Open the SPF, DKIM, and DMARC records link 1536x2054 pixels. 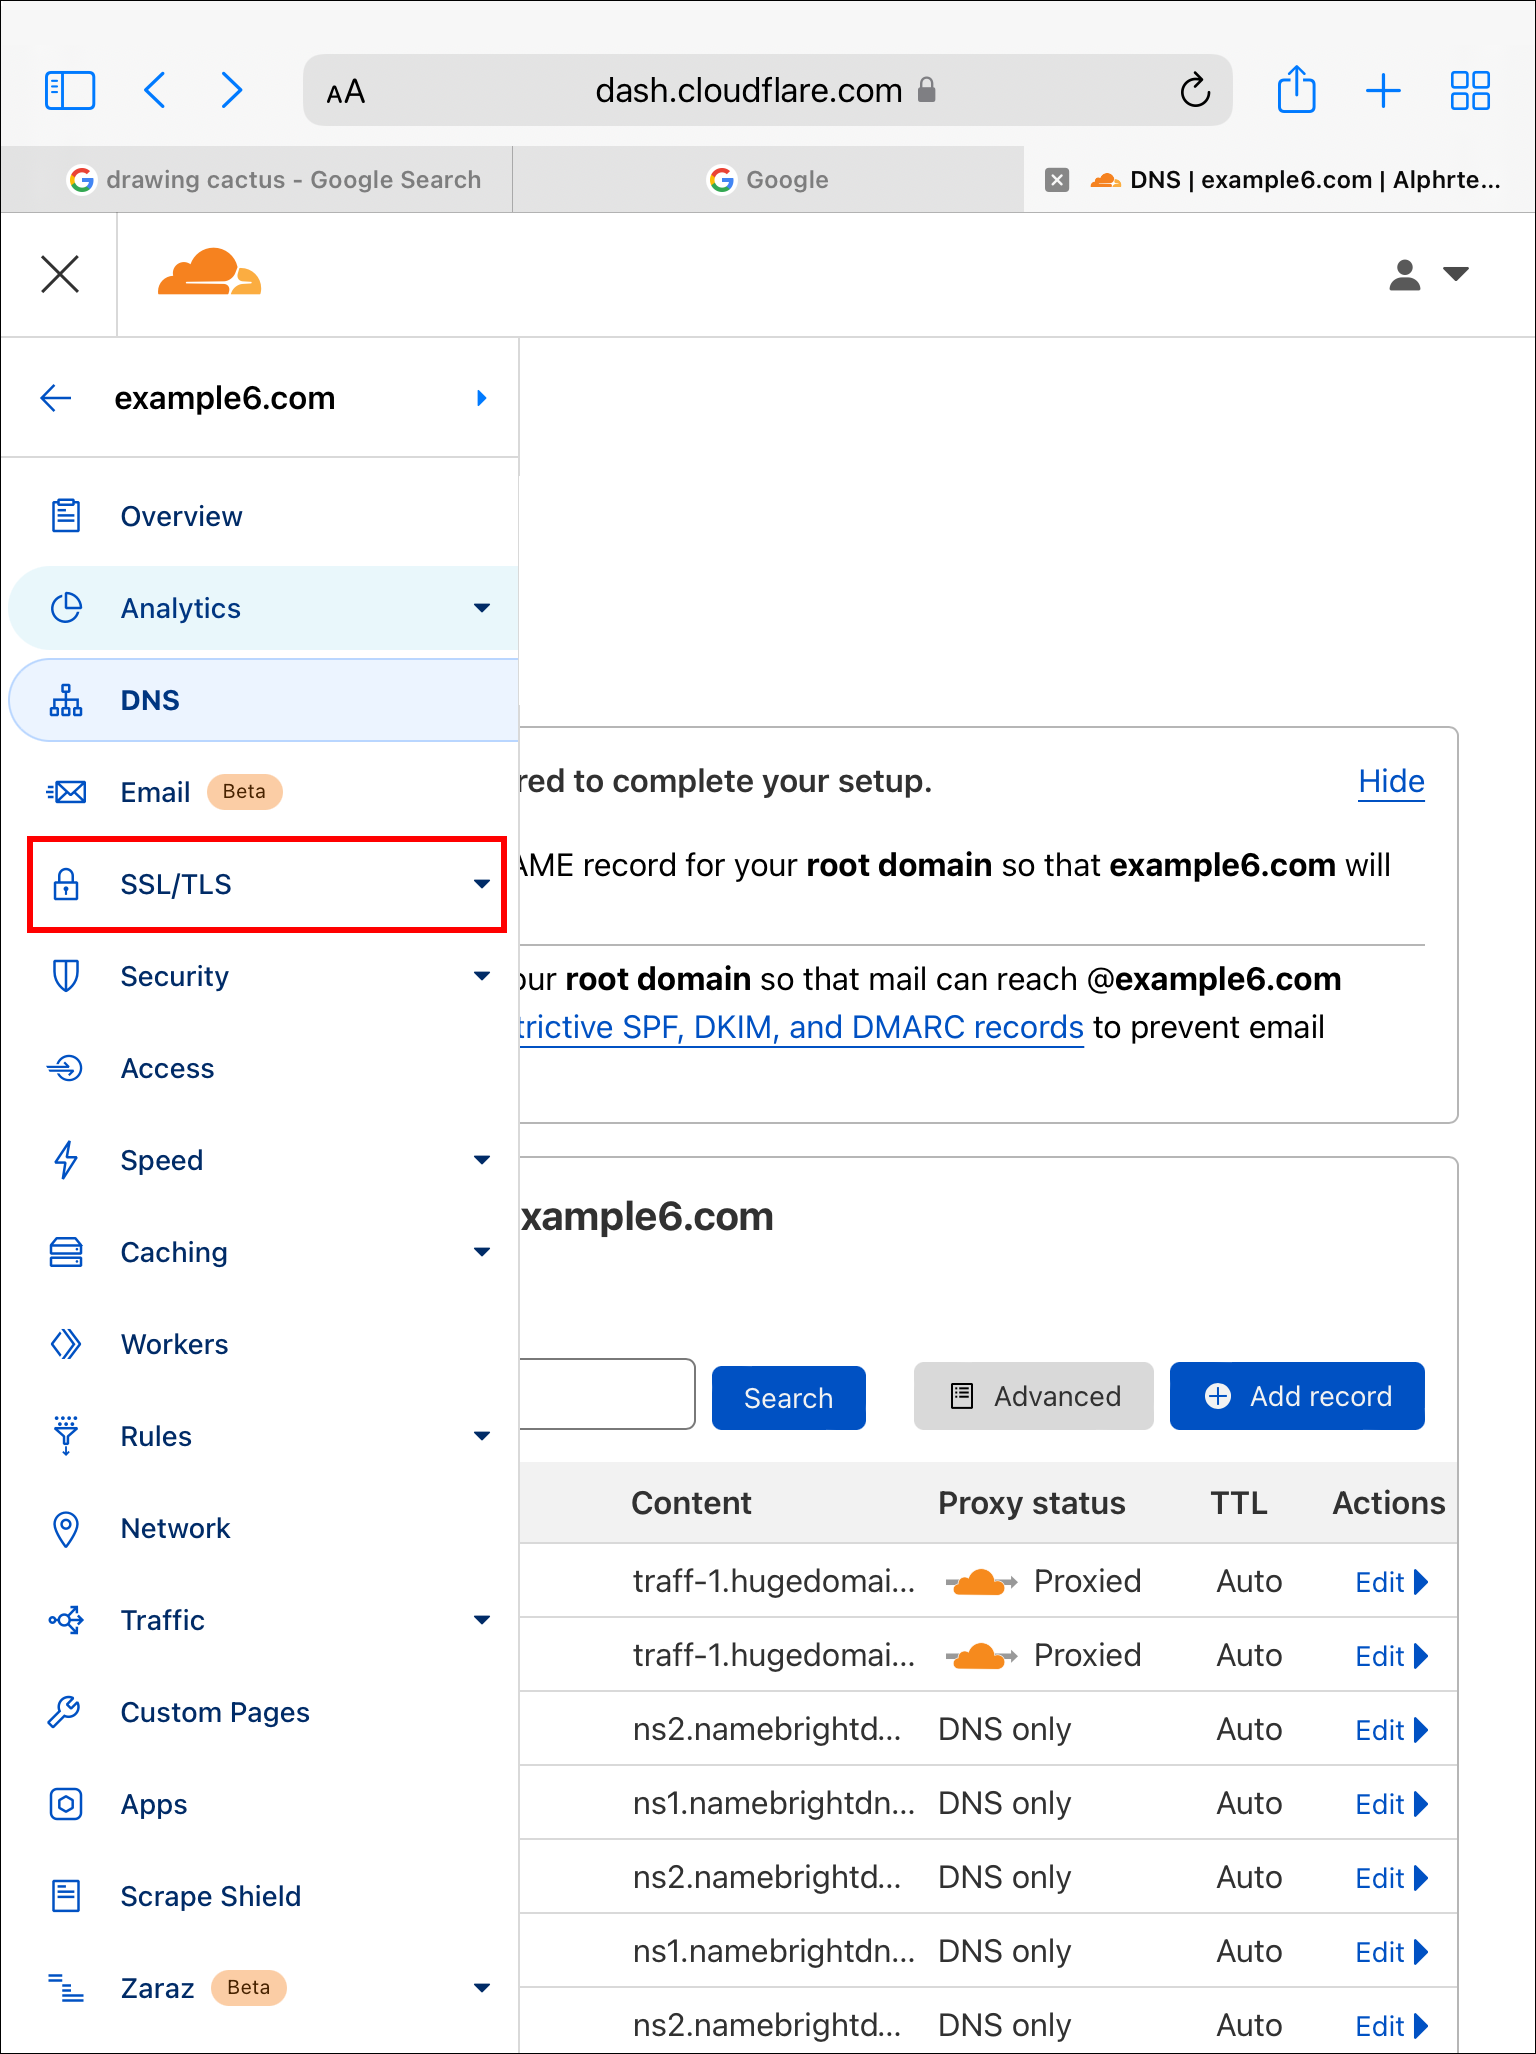point(802,1027)
